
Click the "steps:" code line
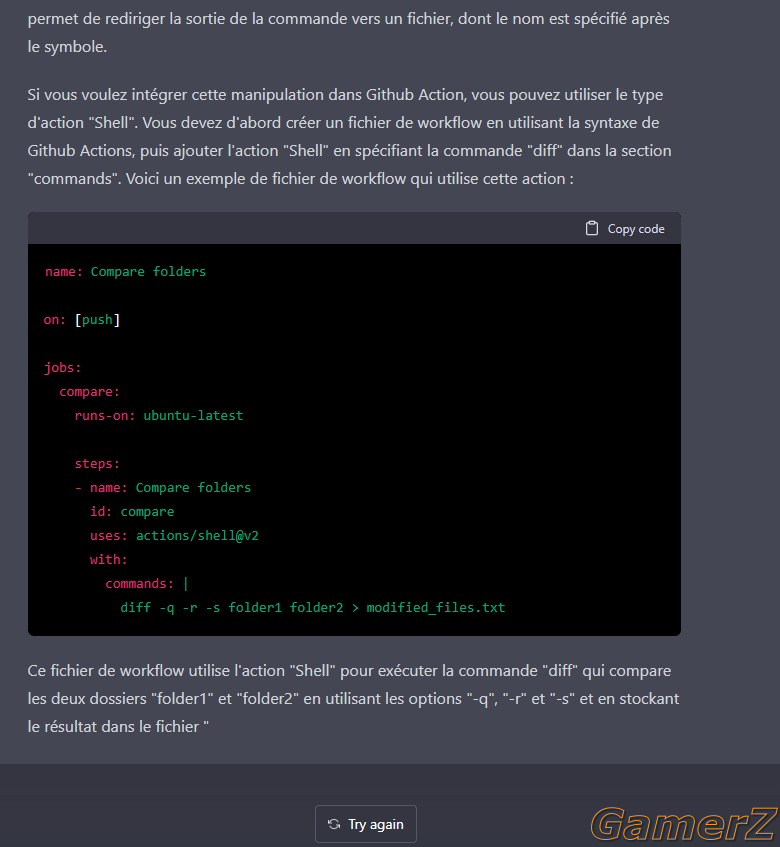(x=97, y=463)
